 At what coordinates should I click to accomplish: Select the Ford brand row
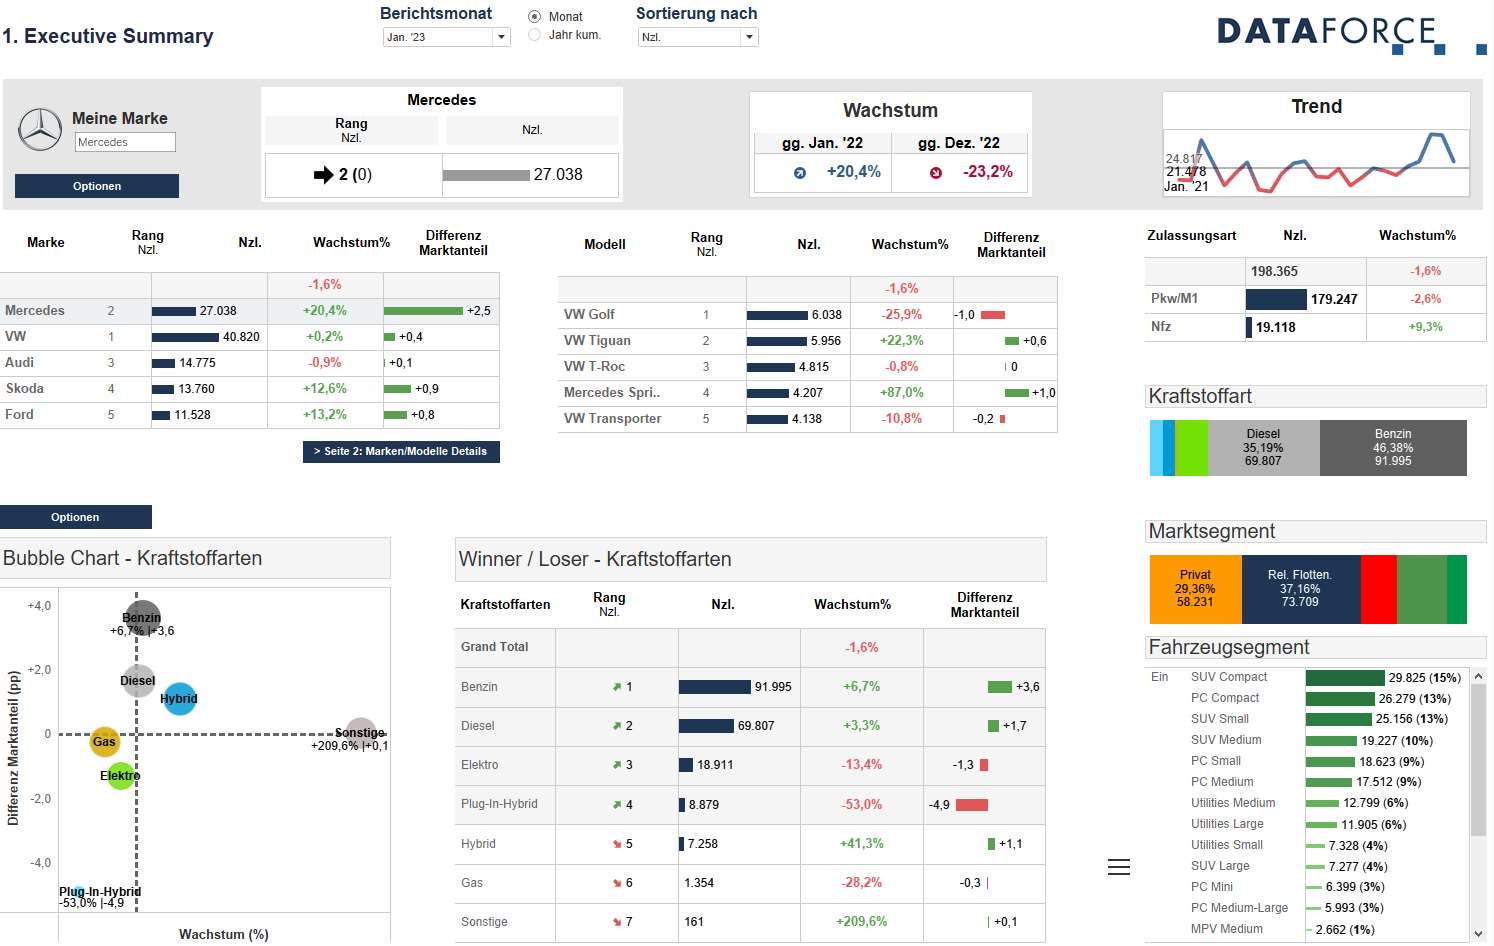pyautogui.click(x=250, y=415)
